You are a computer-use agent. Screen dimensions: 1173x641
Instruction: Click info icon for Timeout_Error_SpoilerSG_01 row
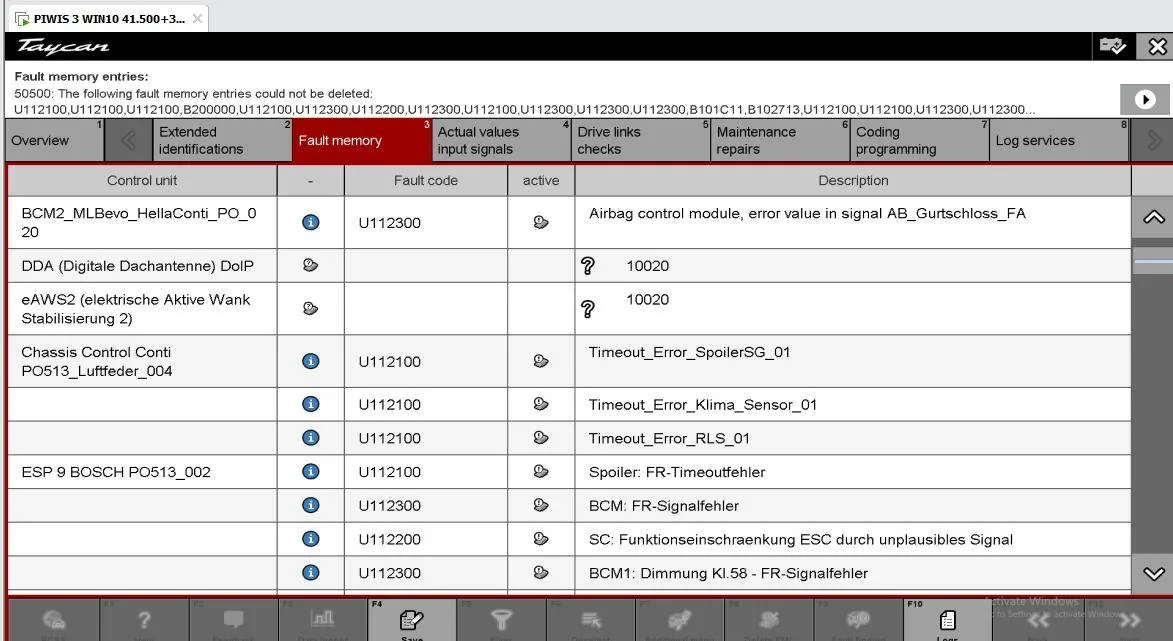(x=310, y=361)
